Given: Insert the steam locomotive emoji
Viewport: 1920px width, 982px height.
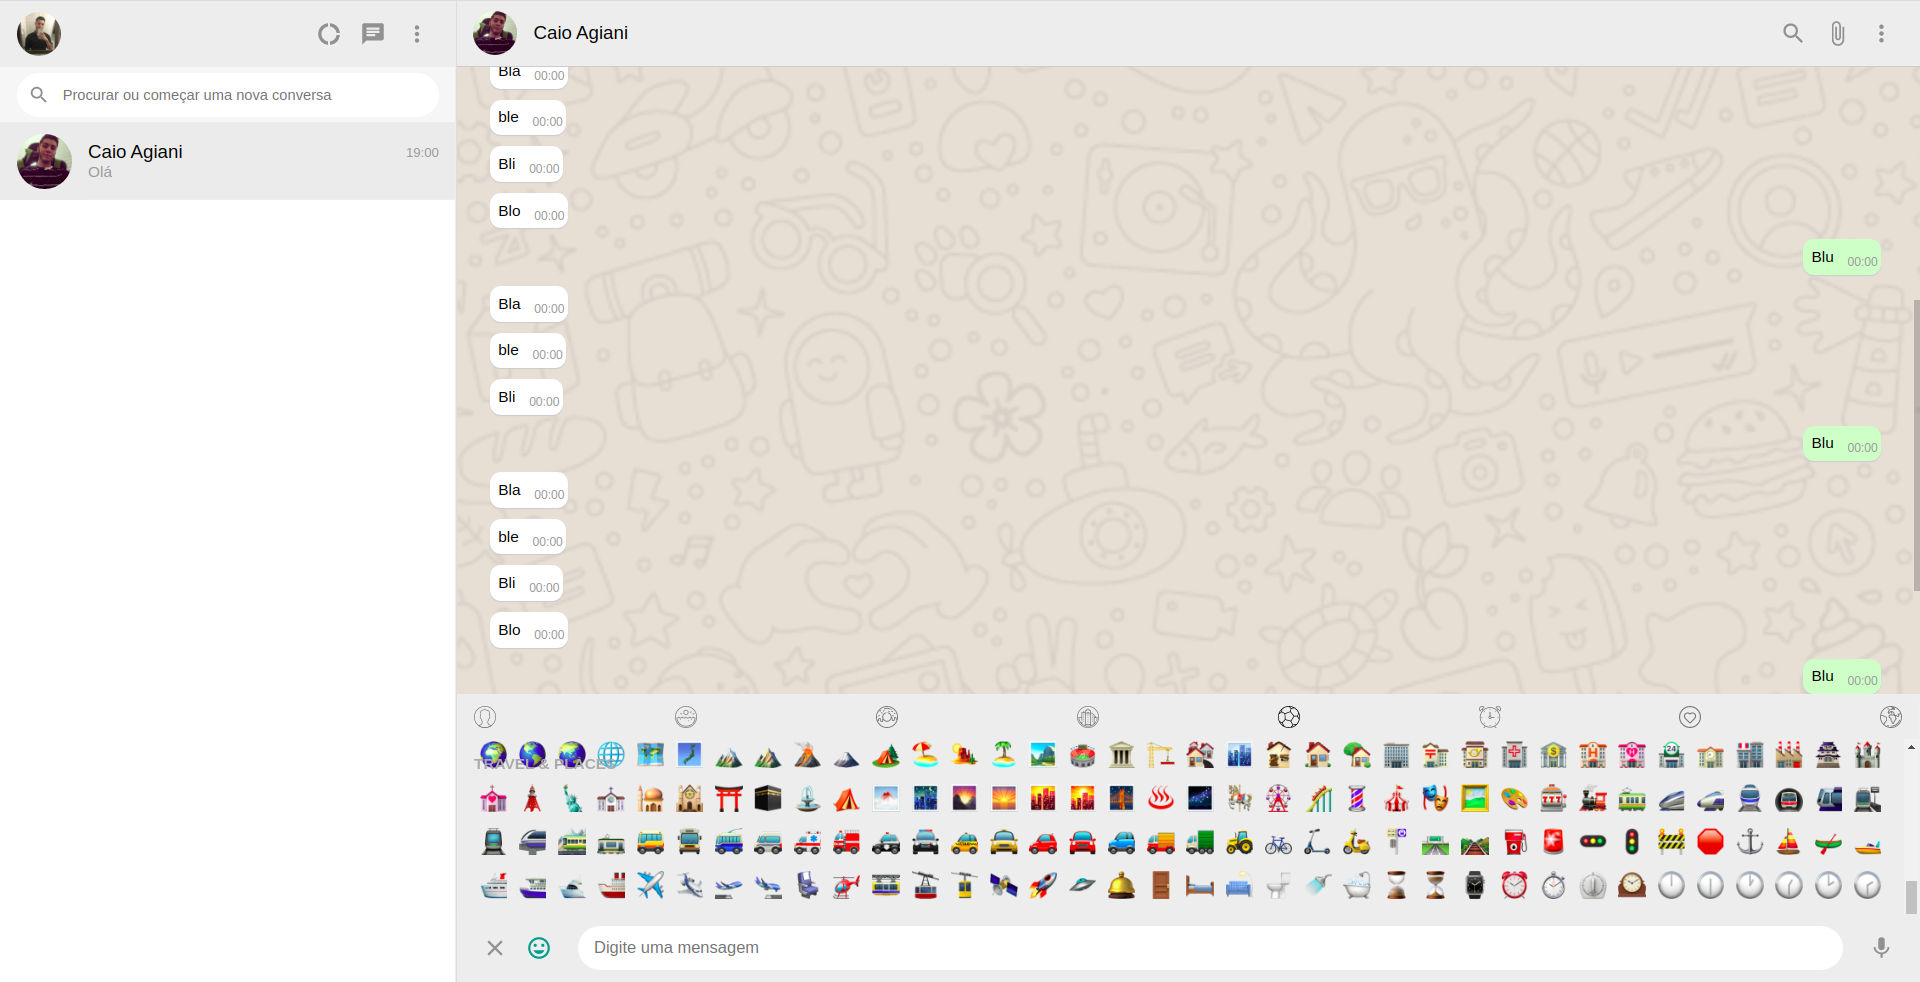Looking at the screenshot, I should coord(1593,798).
